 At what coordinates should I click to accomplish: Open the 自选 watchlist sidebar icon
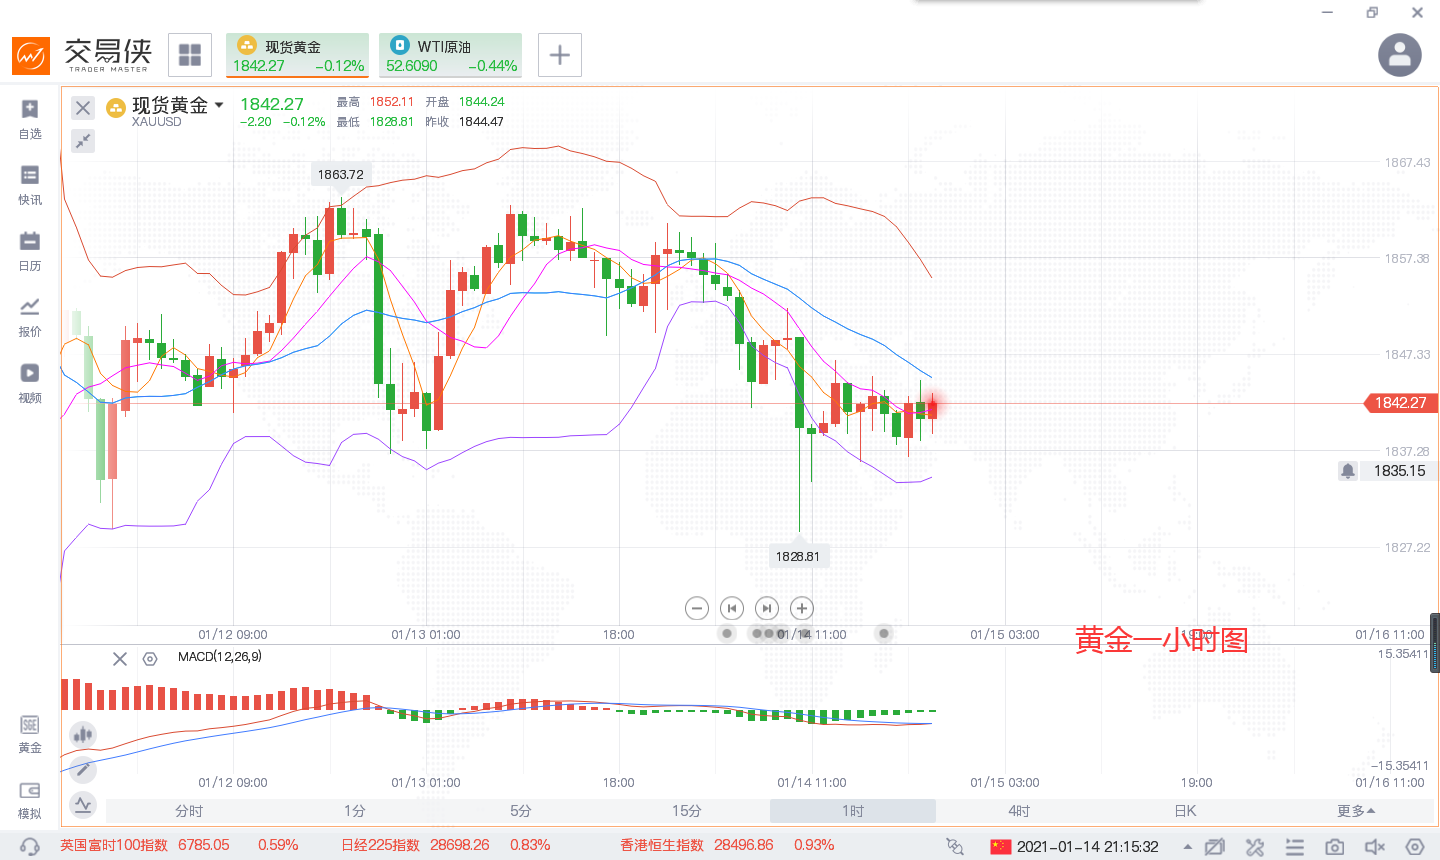(30, 118)
